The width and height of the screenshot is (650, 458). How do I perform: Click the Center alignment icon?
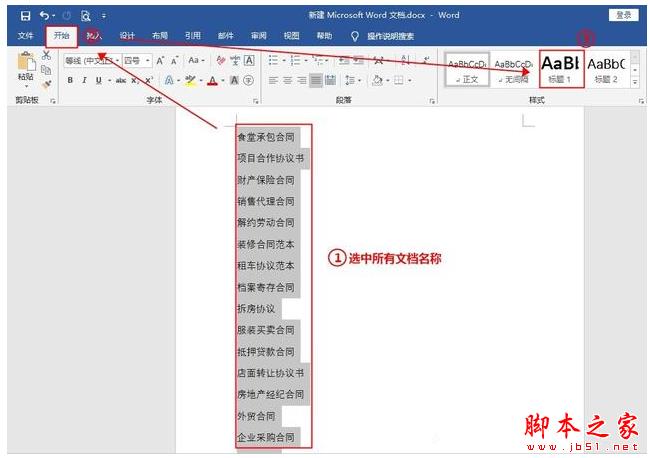click(x=287, y=80)
